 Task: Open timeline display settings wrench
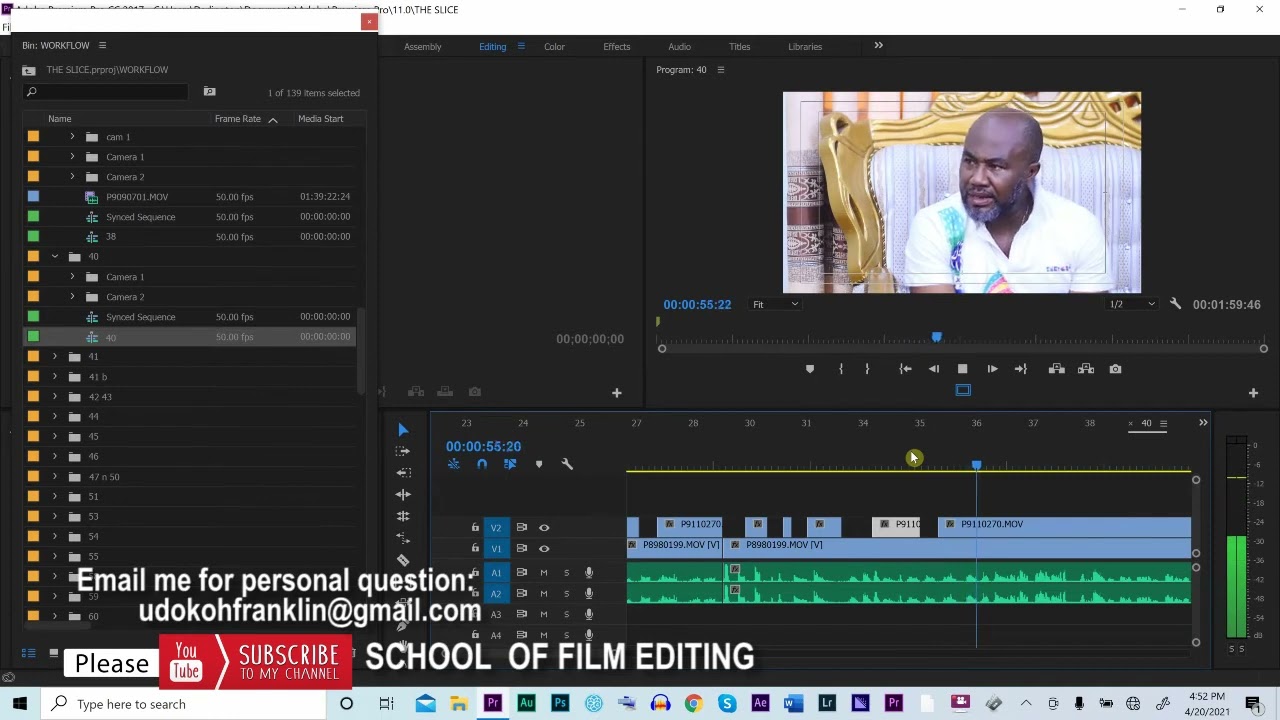(x=567, y=464)
